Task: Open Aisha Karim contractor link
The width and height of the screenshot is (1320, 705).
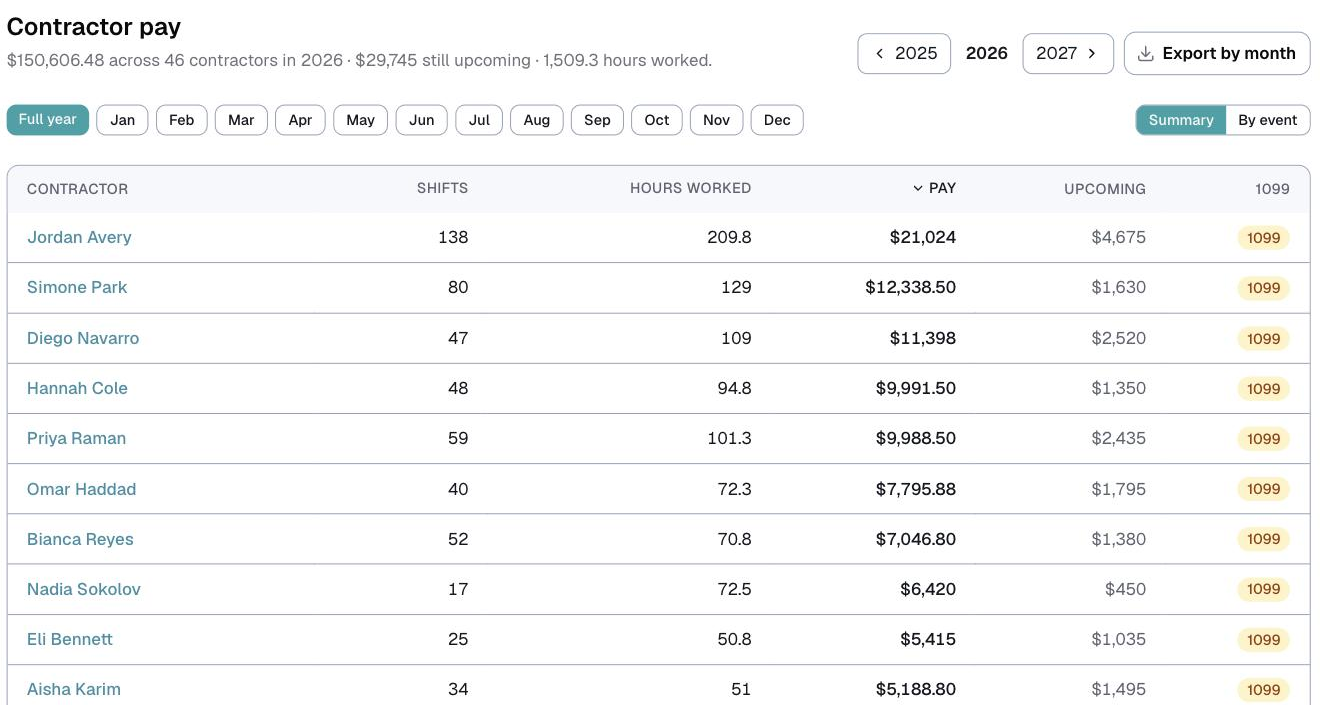Action: click(74, 690)
